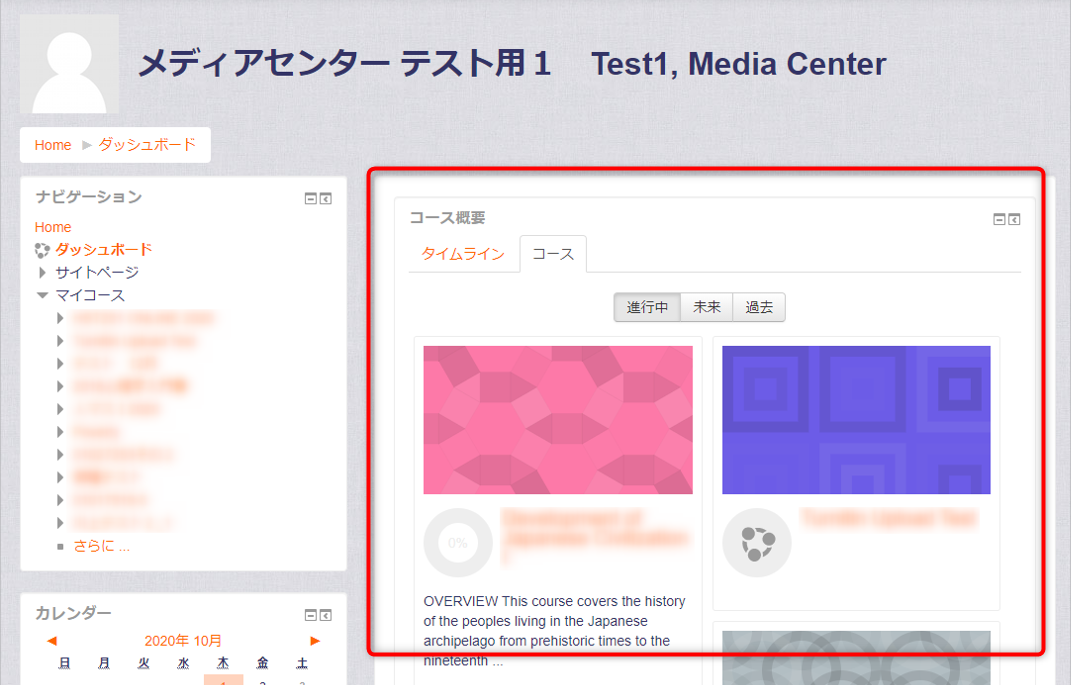Click the 日 weekday header in calendar
The height and width of the screenshot is (685, 1071).
64,663
